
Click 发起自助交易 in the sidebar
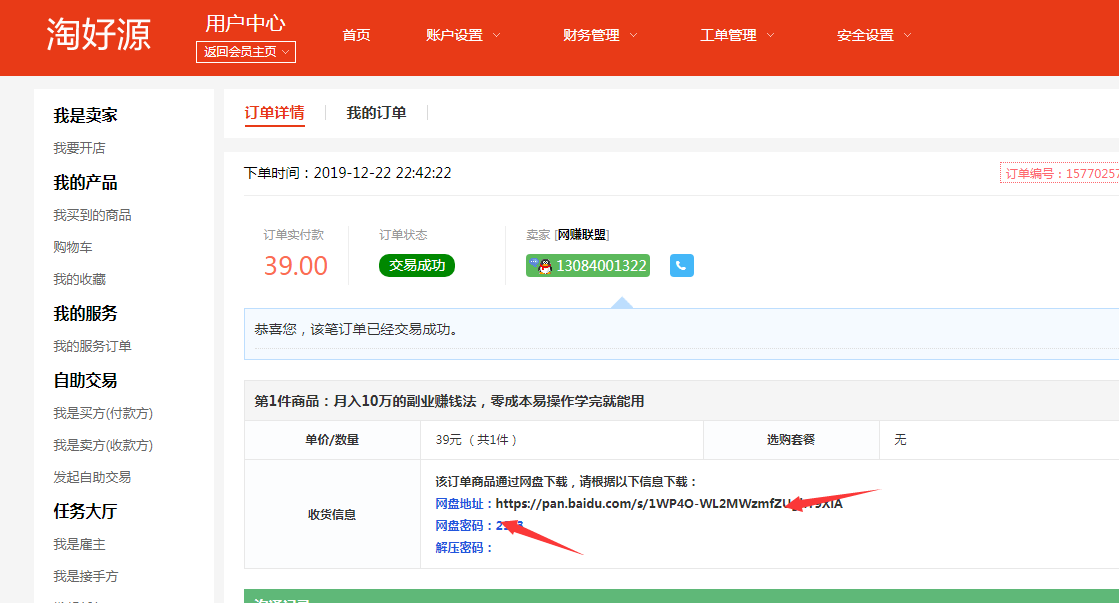click(92, 477)
